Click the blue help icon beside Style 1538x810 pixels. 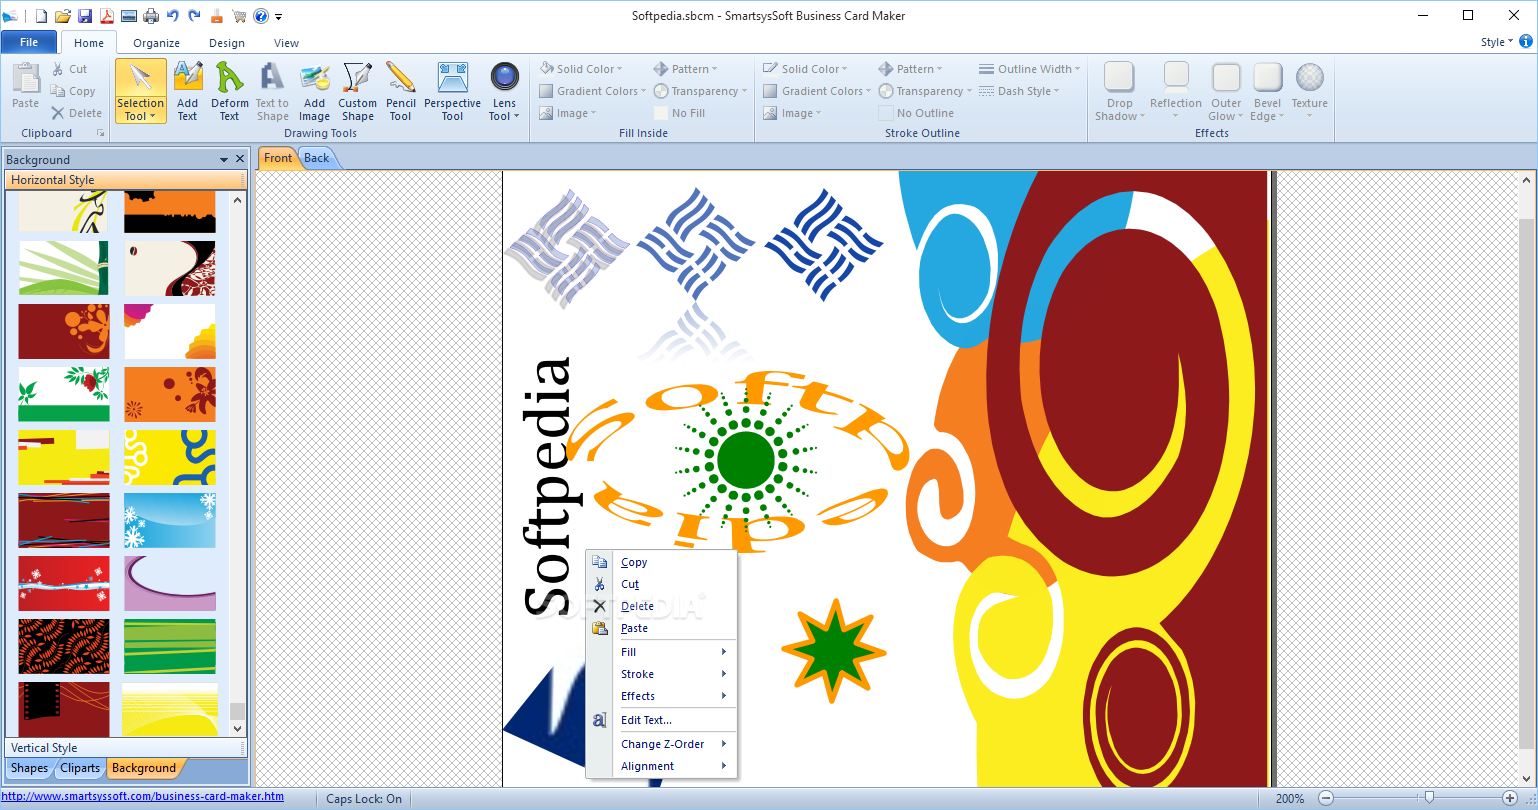tap(1526, 42)
